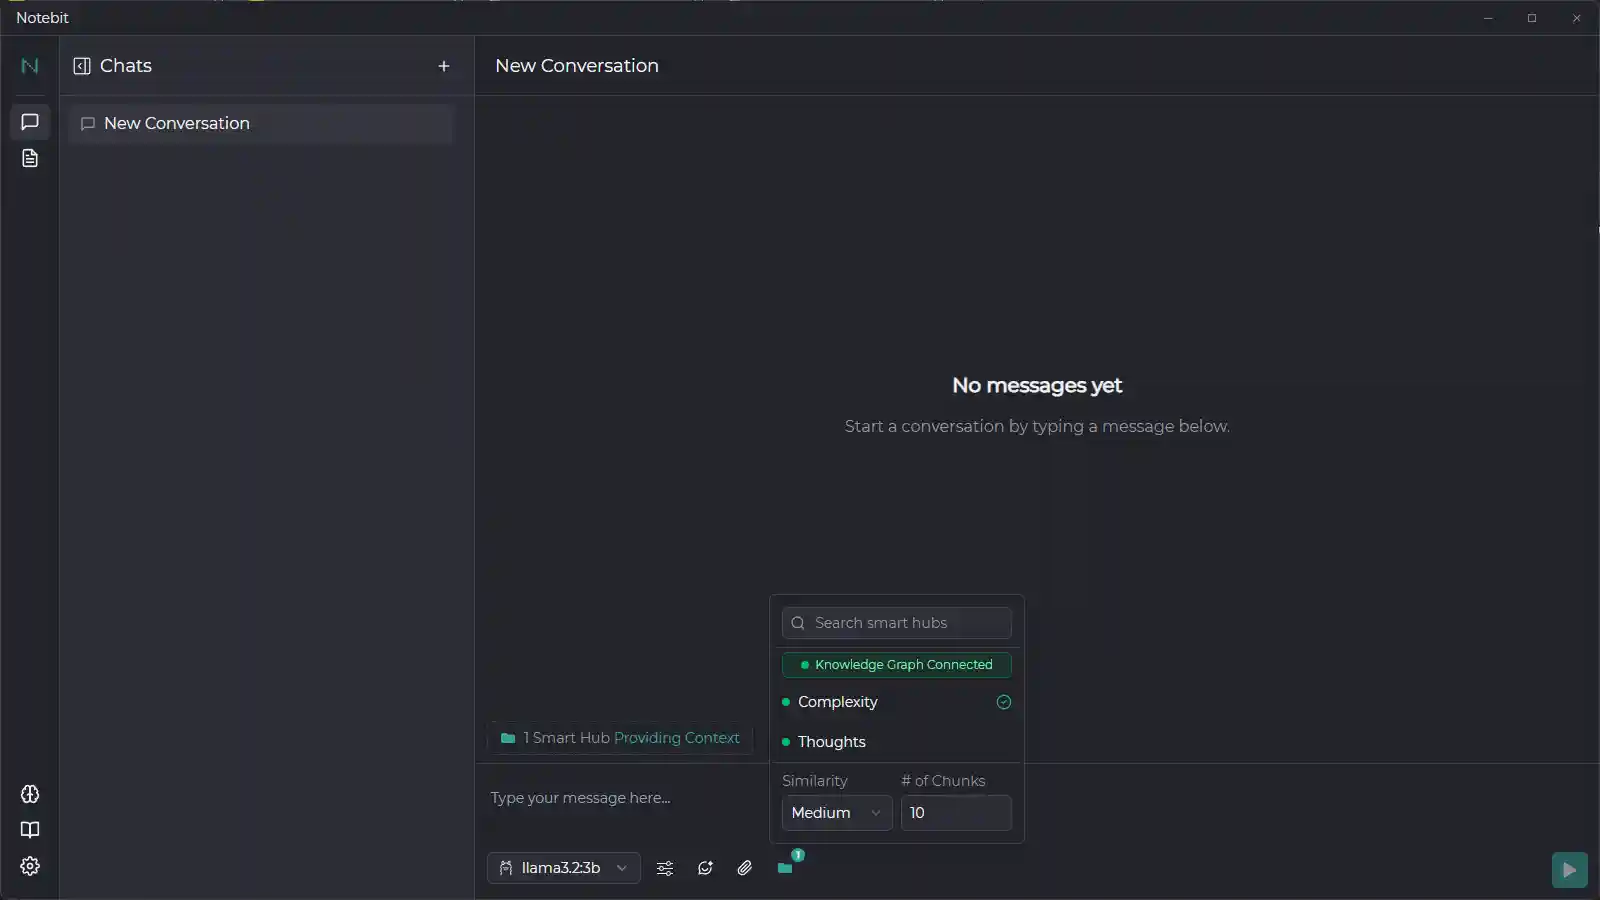Screen dimensions: 1600x900
Task: Click the number of chunks field showing 10
Action: [956, 813]
